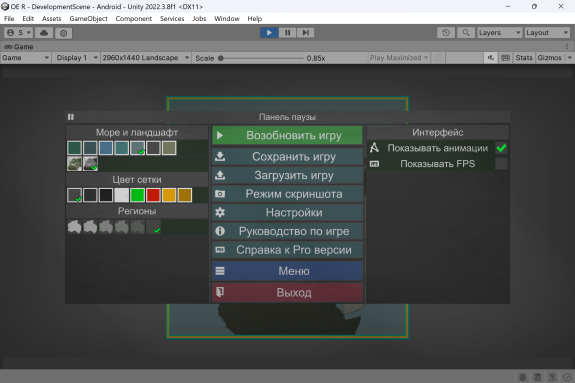Select the first regions opacity map icon
Image resolution: width=575 pixels, height=383 pixels.
coord(74,227)
